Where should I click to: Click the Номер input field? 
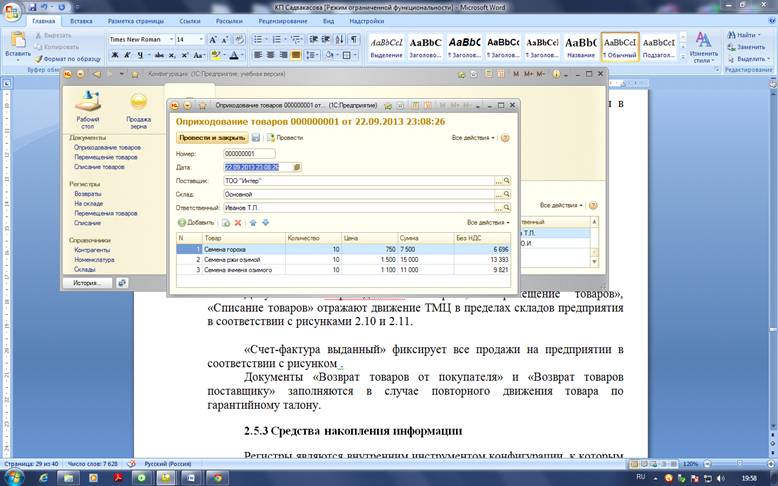point(249,154)
